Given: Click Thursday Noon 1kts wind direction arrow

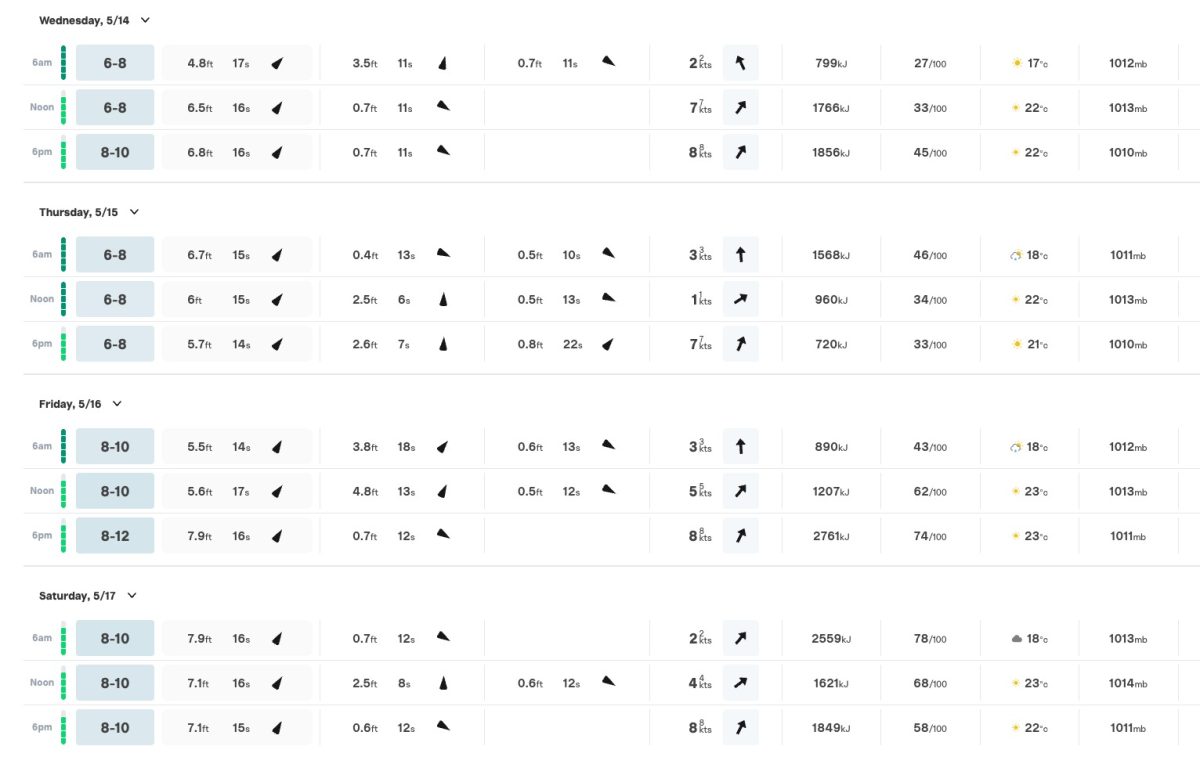Looking at the screenshot, I should [x=740, y=299].
